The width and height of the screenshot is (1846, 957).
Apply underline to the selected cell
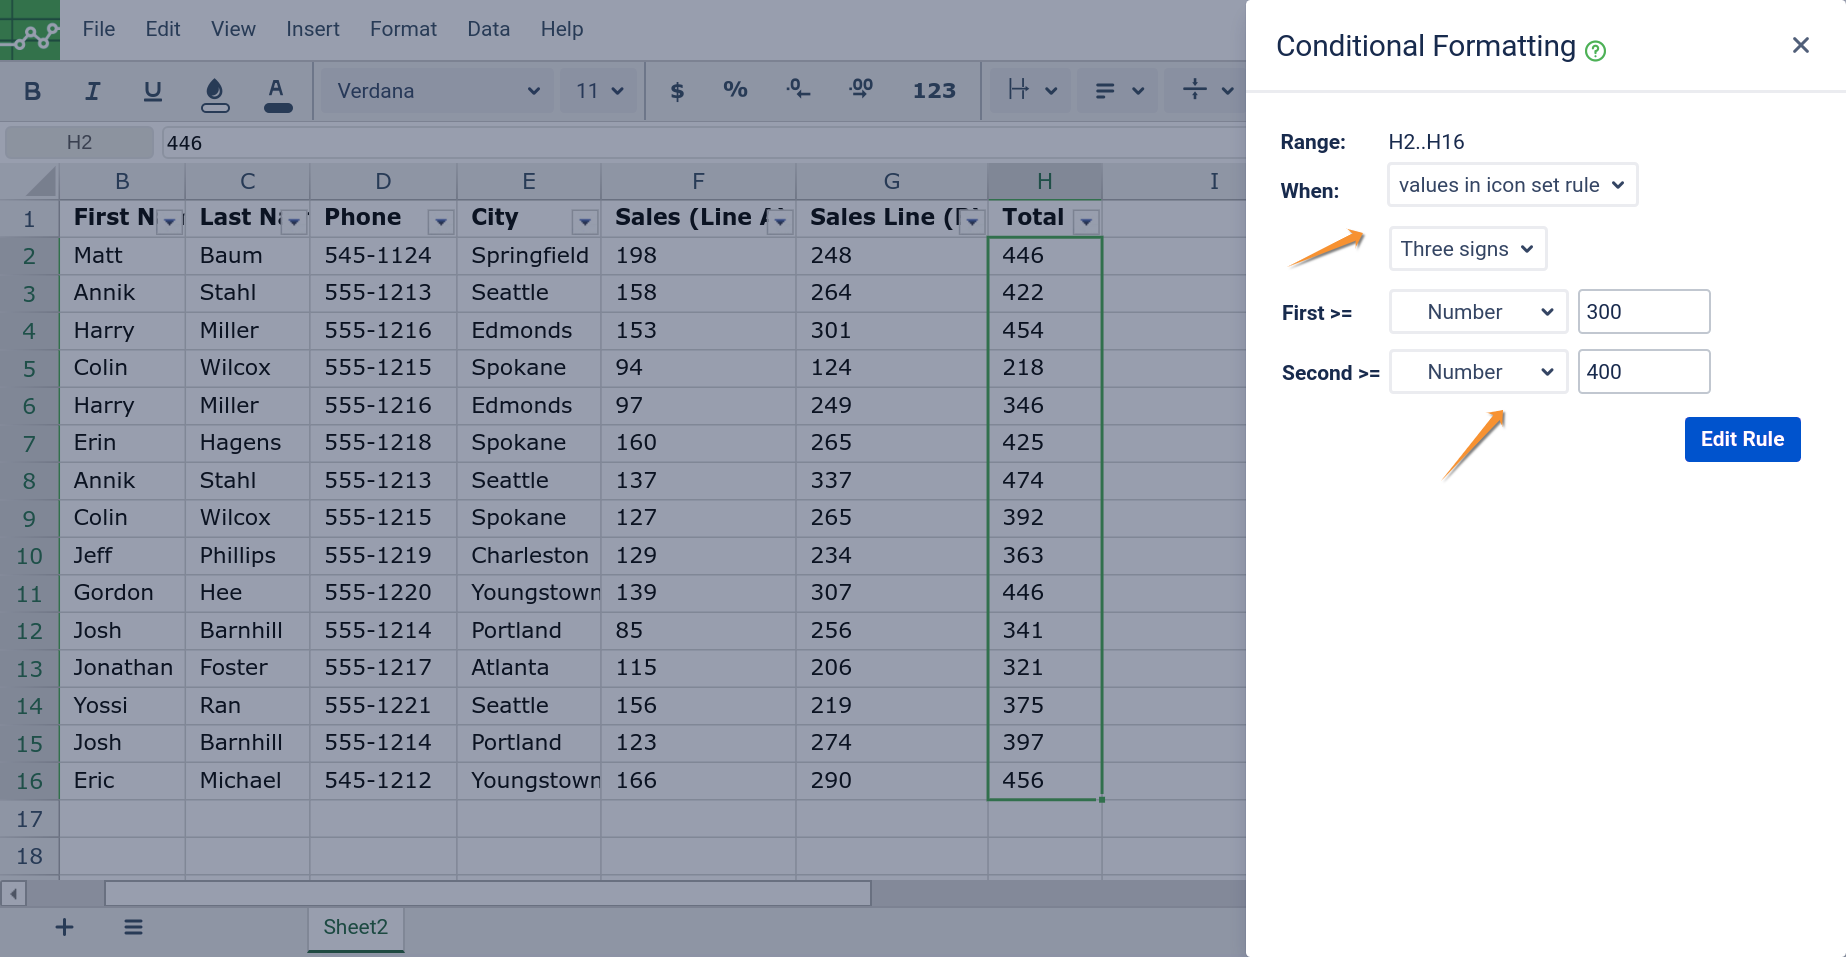152,91
